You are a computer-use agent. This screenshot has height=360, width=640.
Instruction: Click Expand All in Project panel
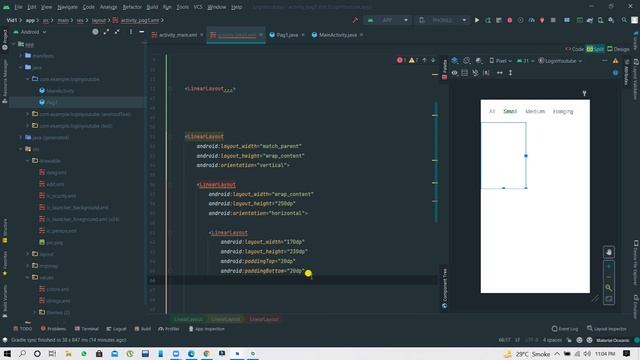click(x=106, y=31)
